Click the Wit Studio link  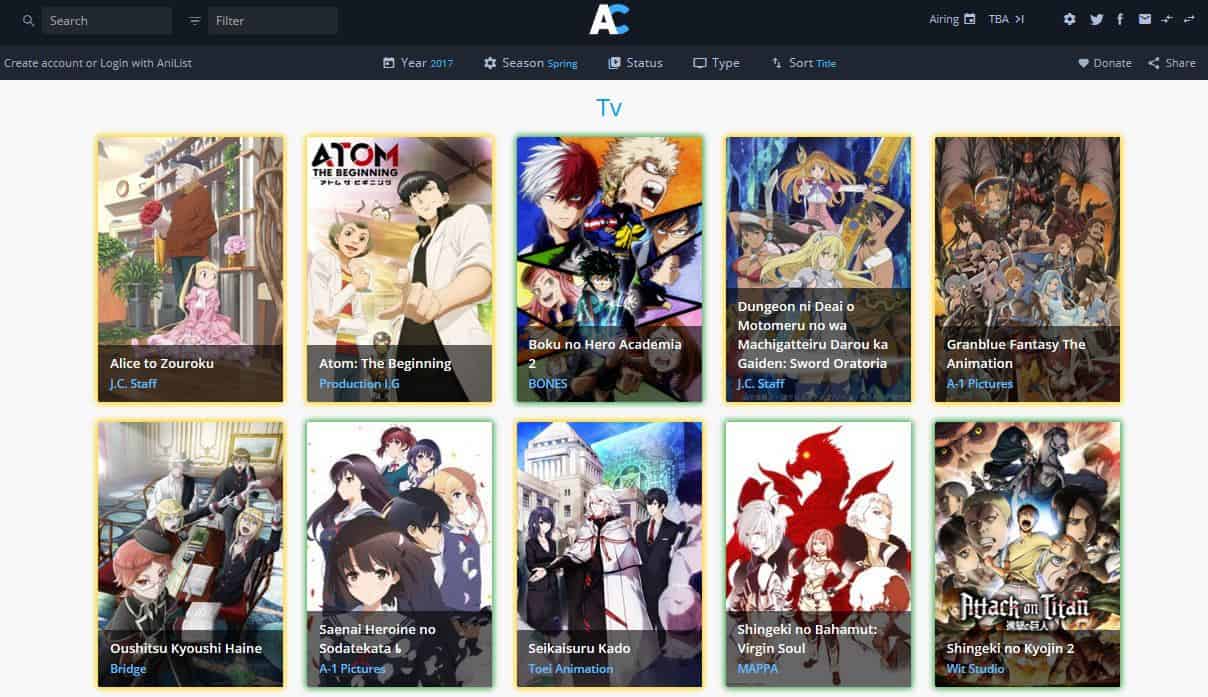975,669
